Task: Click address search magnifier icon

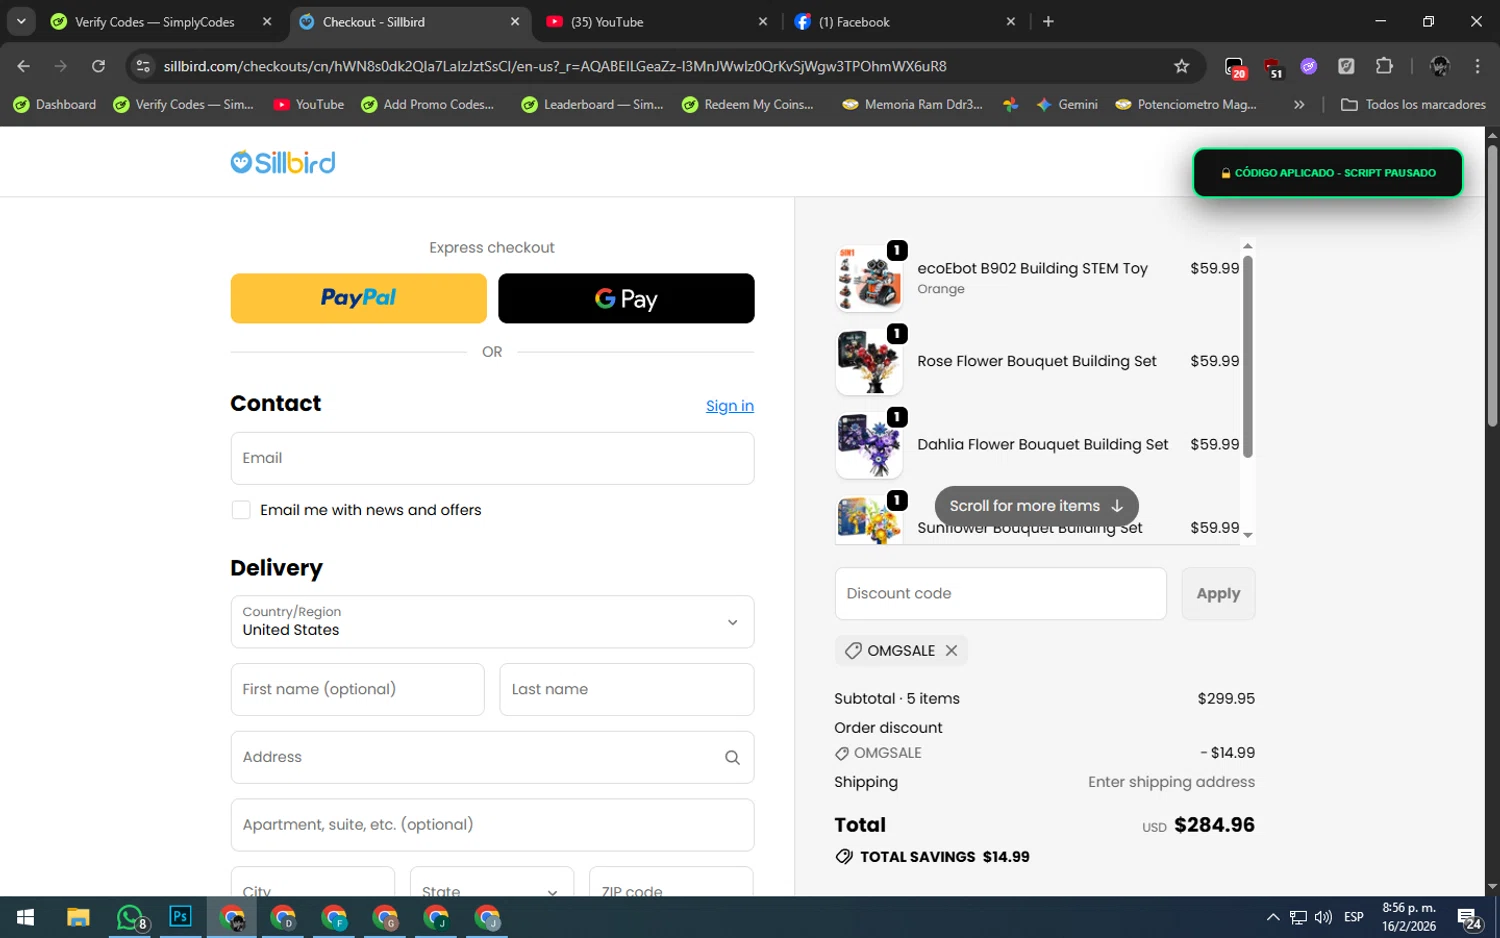Action: point(732,757)
